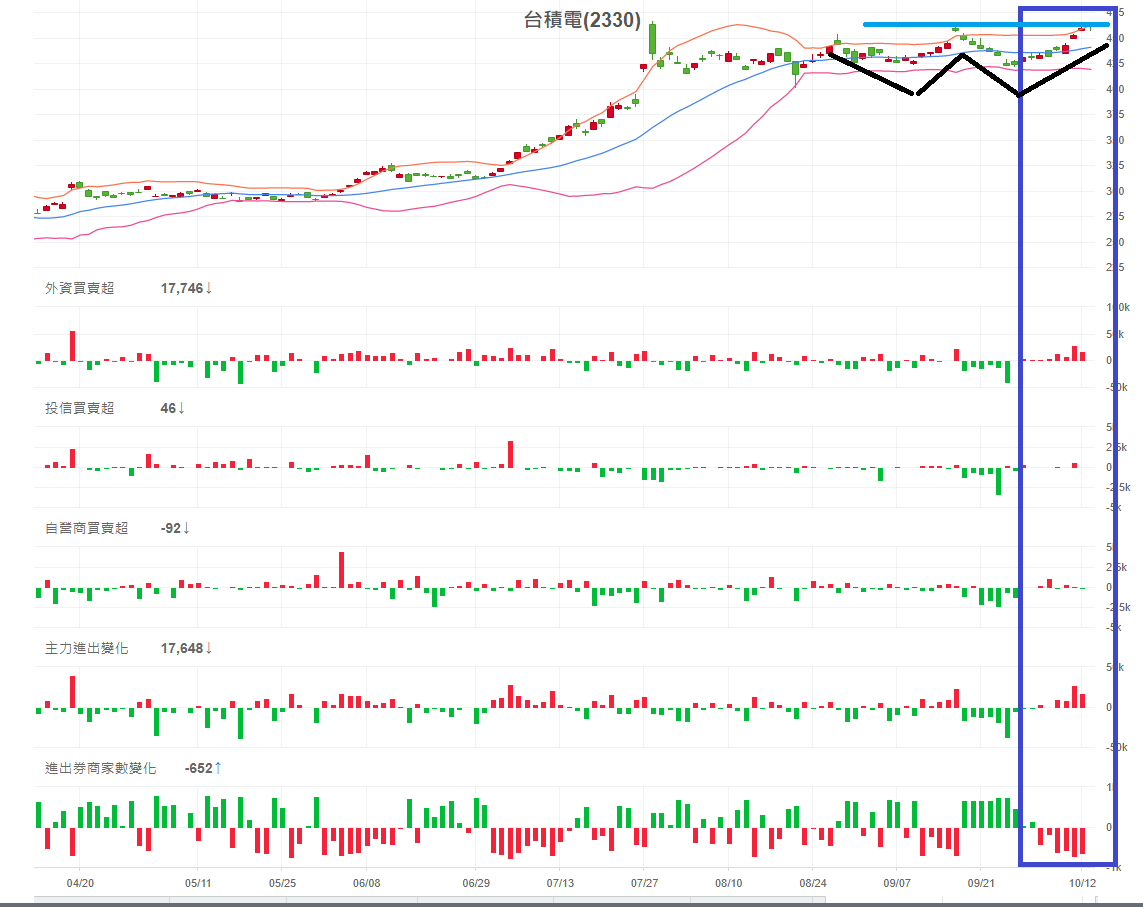
Task: Select the 外資買賣超 indicator label
Action: coord(79,288)
